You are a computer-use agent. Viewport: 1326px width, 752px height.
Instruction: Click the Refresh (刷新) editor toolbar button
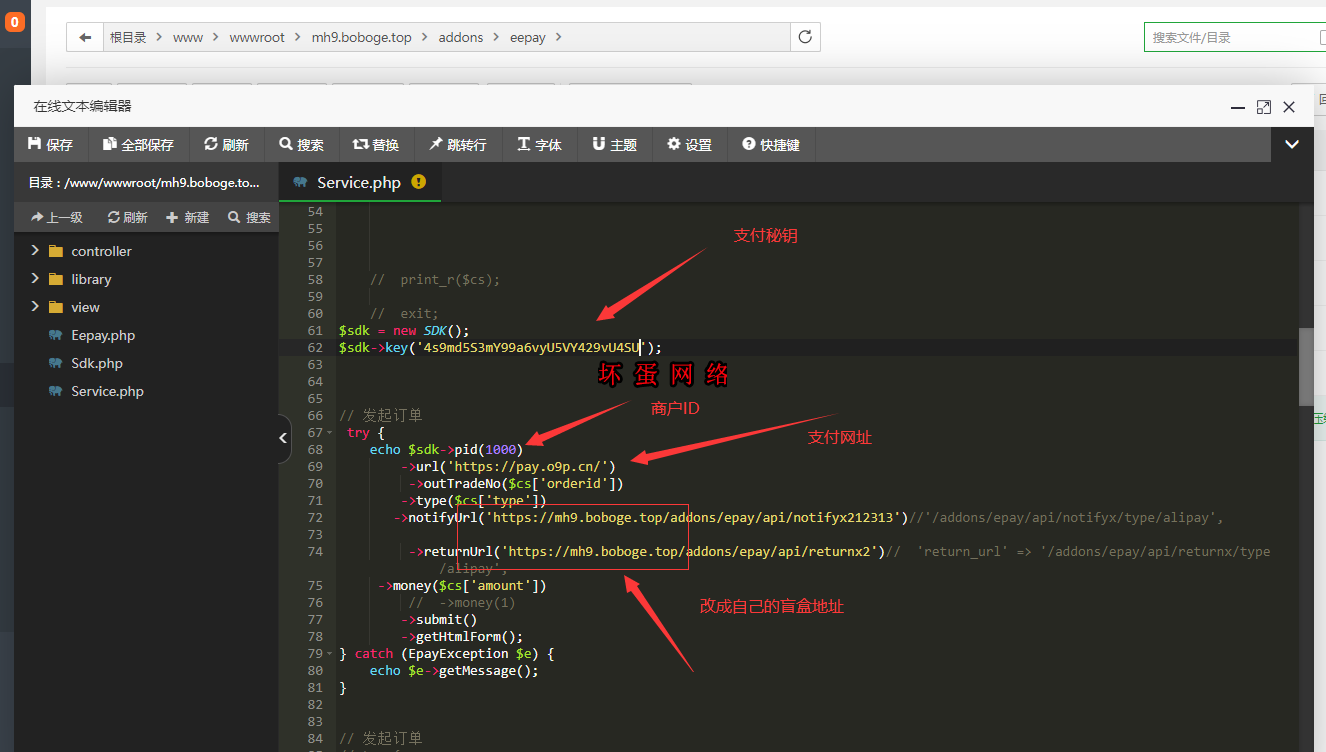tap(226, 145)
